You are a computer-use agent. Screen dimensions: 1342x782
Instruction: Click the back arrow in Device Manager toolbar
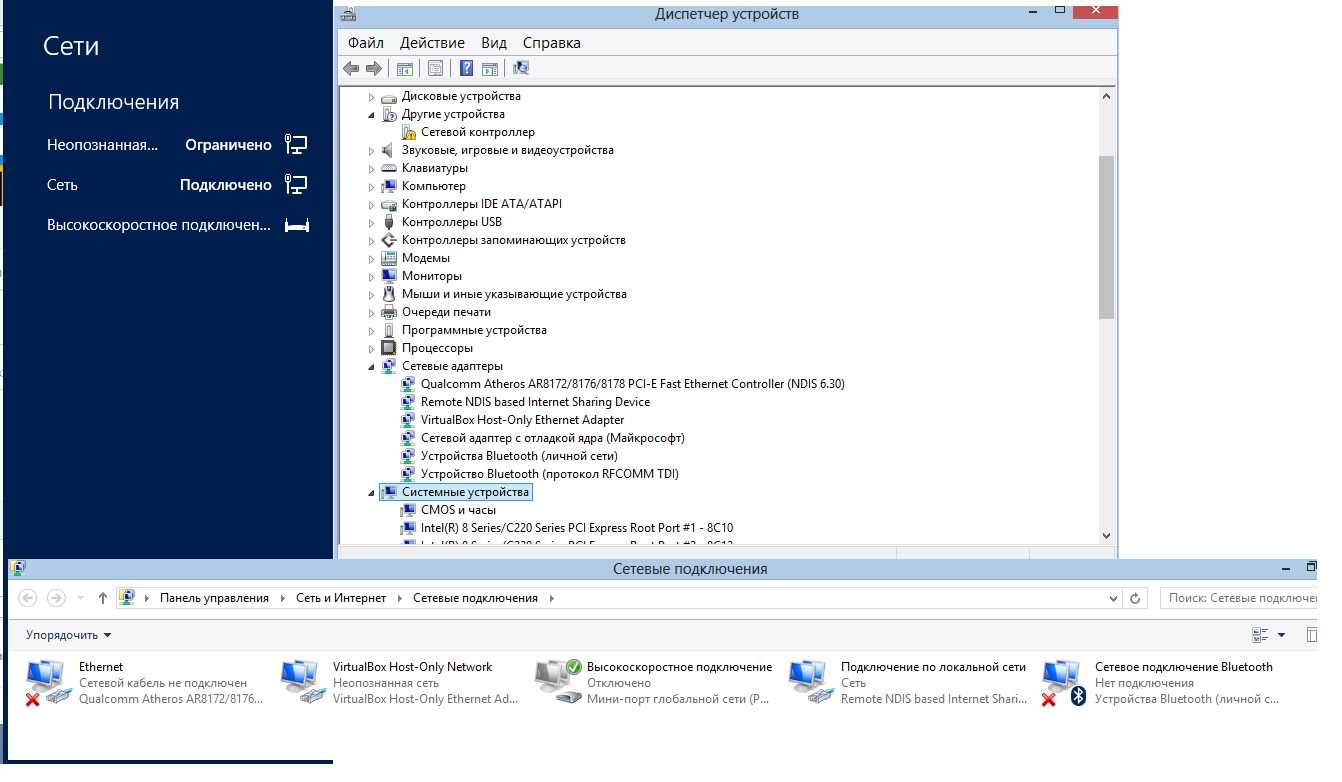[351, 69]
